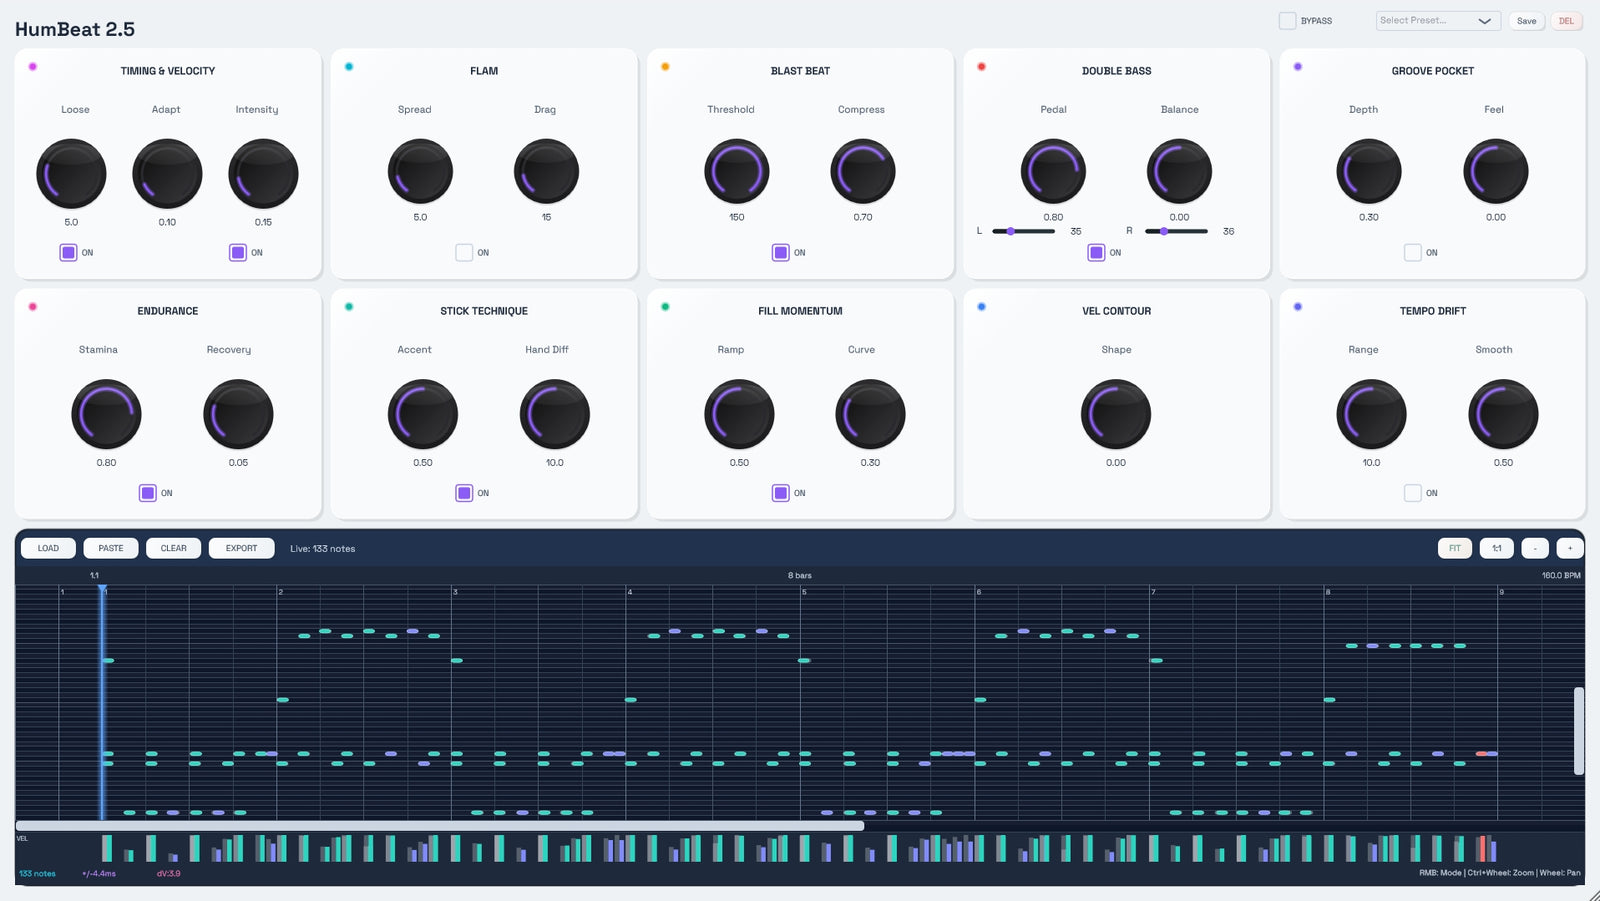Viewport: 1600px width, 901px height.
Task: Click the 'Live: 133 notes' status text
Action: (322, 549)
